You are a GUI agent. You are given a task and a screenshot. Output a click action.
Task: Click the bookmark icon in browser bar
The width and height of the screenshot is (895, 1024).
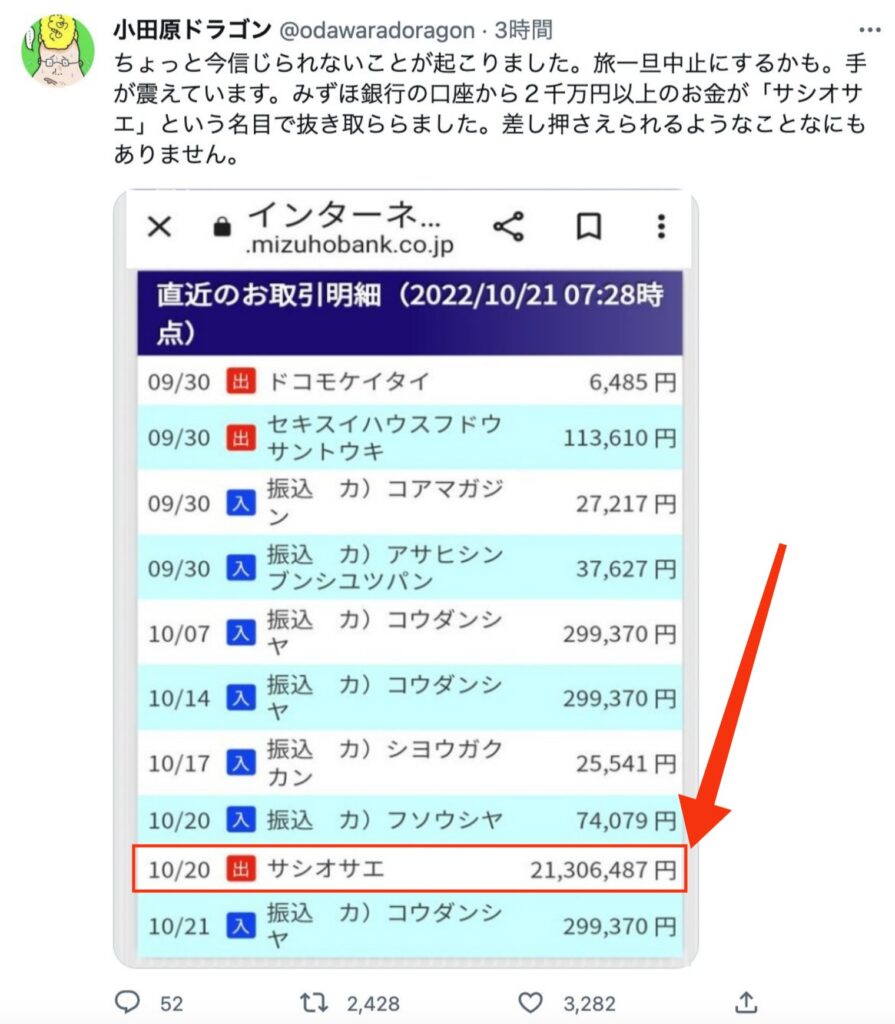pyautogui.click(x=589, y=227)
